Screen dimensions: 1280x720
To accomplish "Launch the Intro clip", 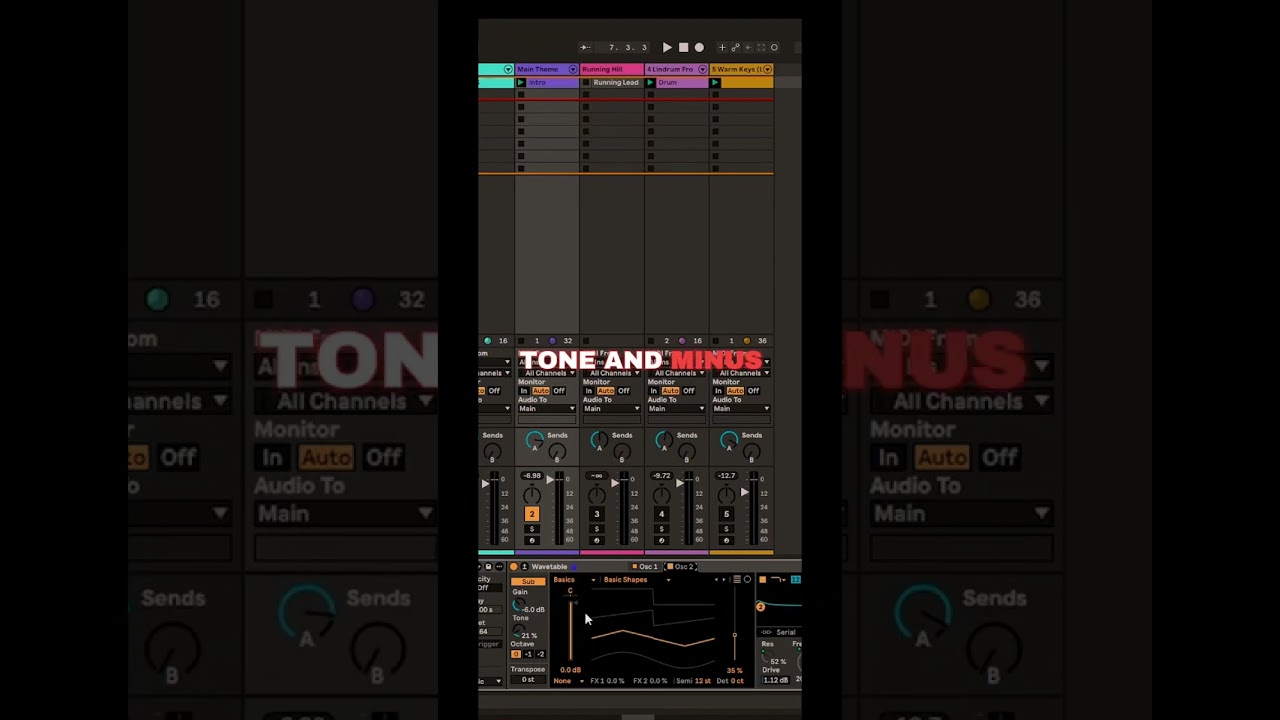I will (x=521, y=82).
